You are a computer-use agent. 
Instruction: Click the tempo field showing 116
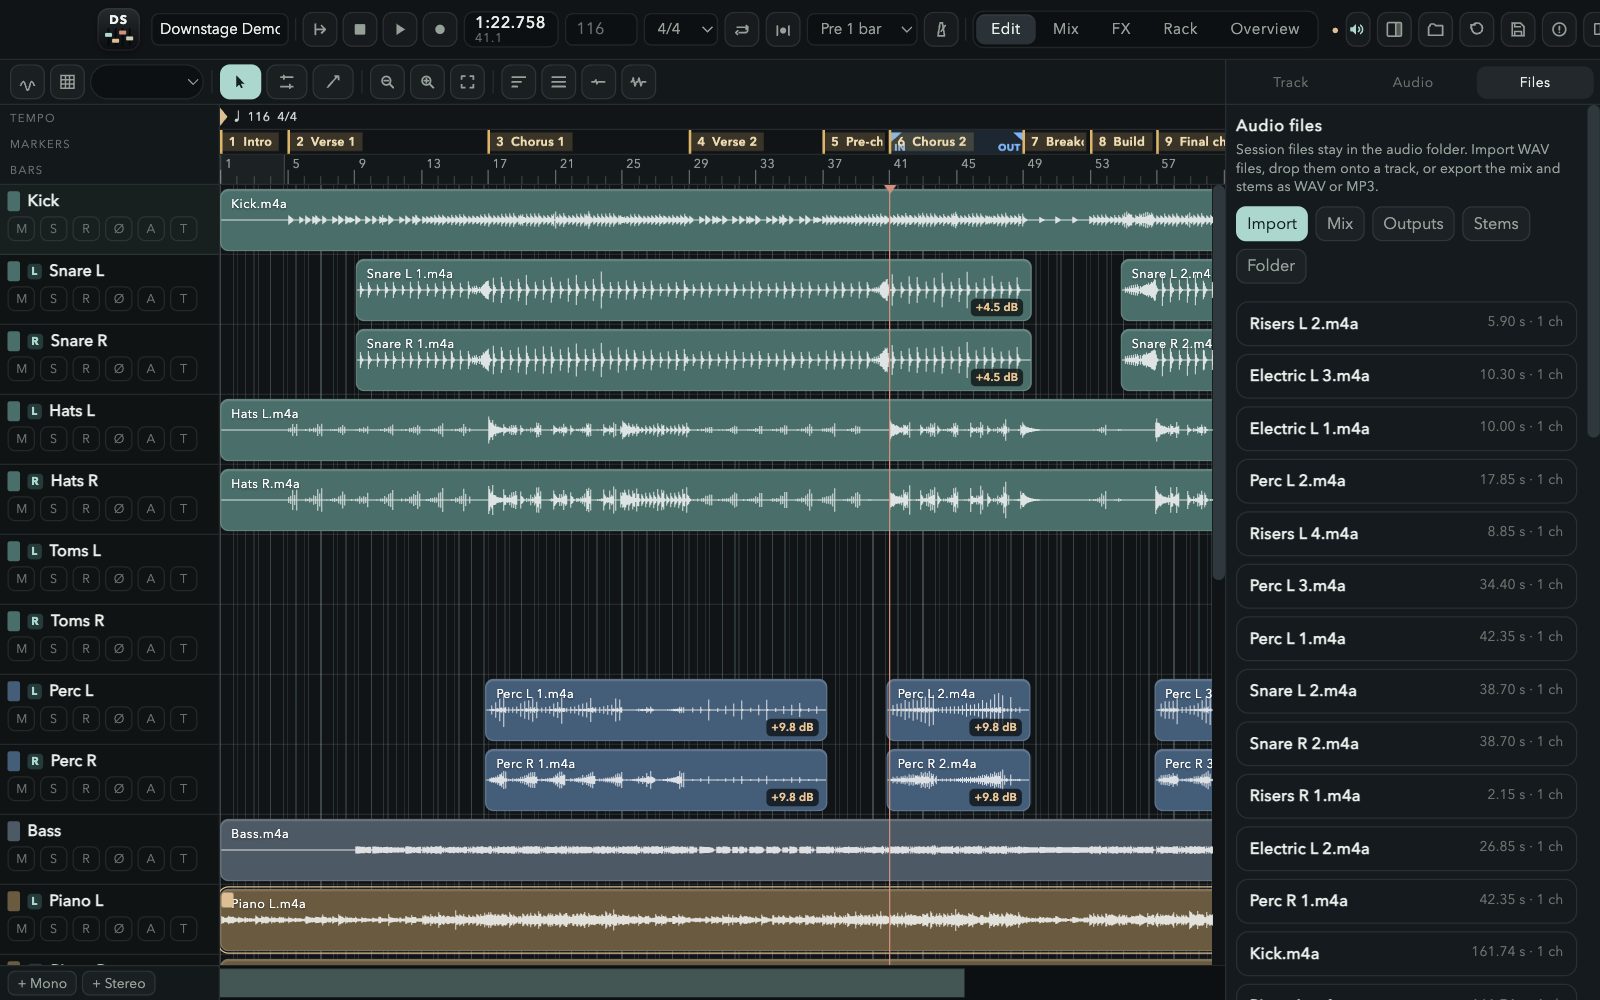[x=600, y=29]
